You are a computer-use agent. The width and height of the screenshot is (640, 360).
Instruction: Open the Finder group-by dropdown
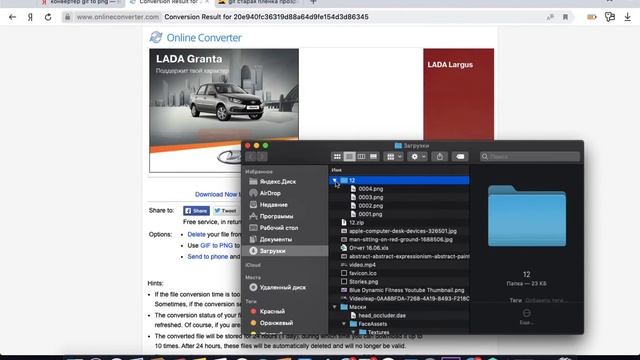394,157
